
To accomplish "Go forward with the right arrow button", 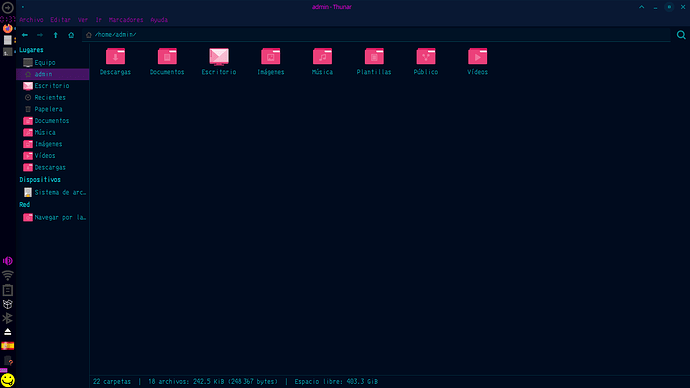I will pyautogui.click(x=40, y=35).
